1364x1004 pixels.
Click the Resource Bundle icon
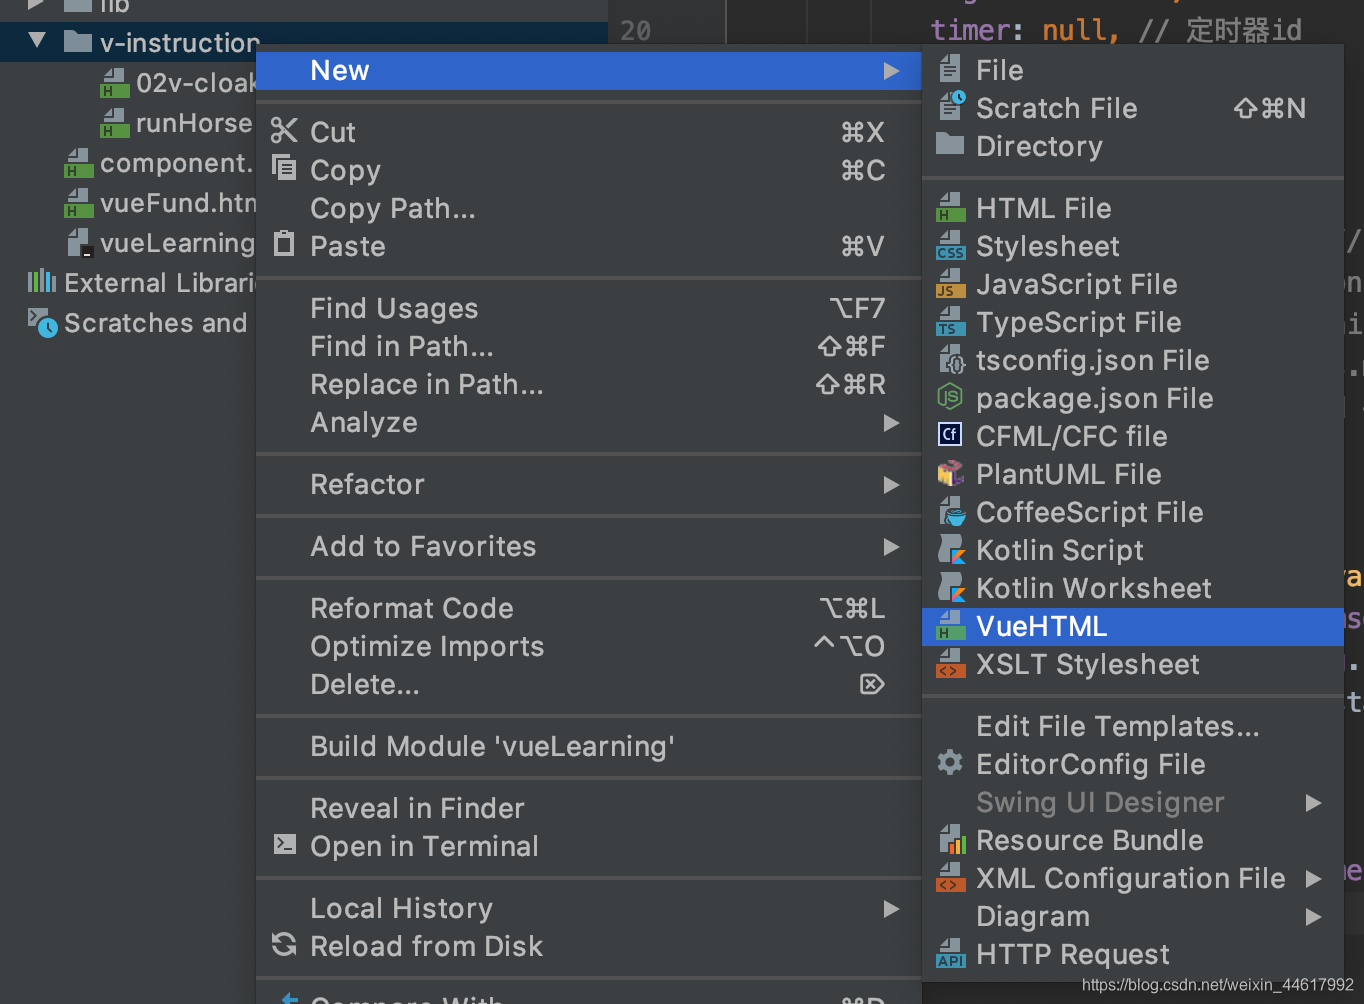pyautogui.click(x=951, y=840)
